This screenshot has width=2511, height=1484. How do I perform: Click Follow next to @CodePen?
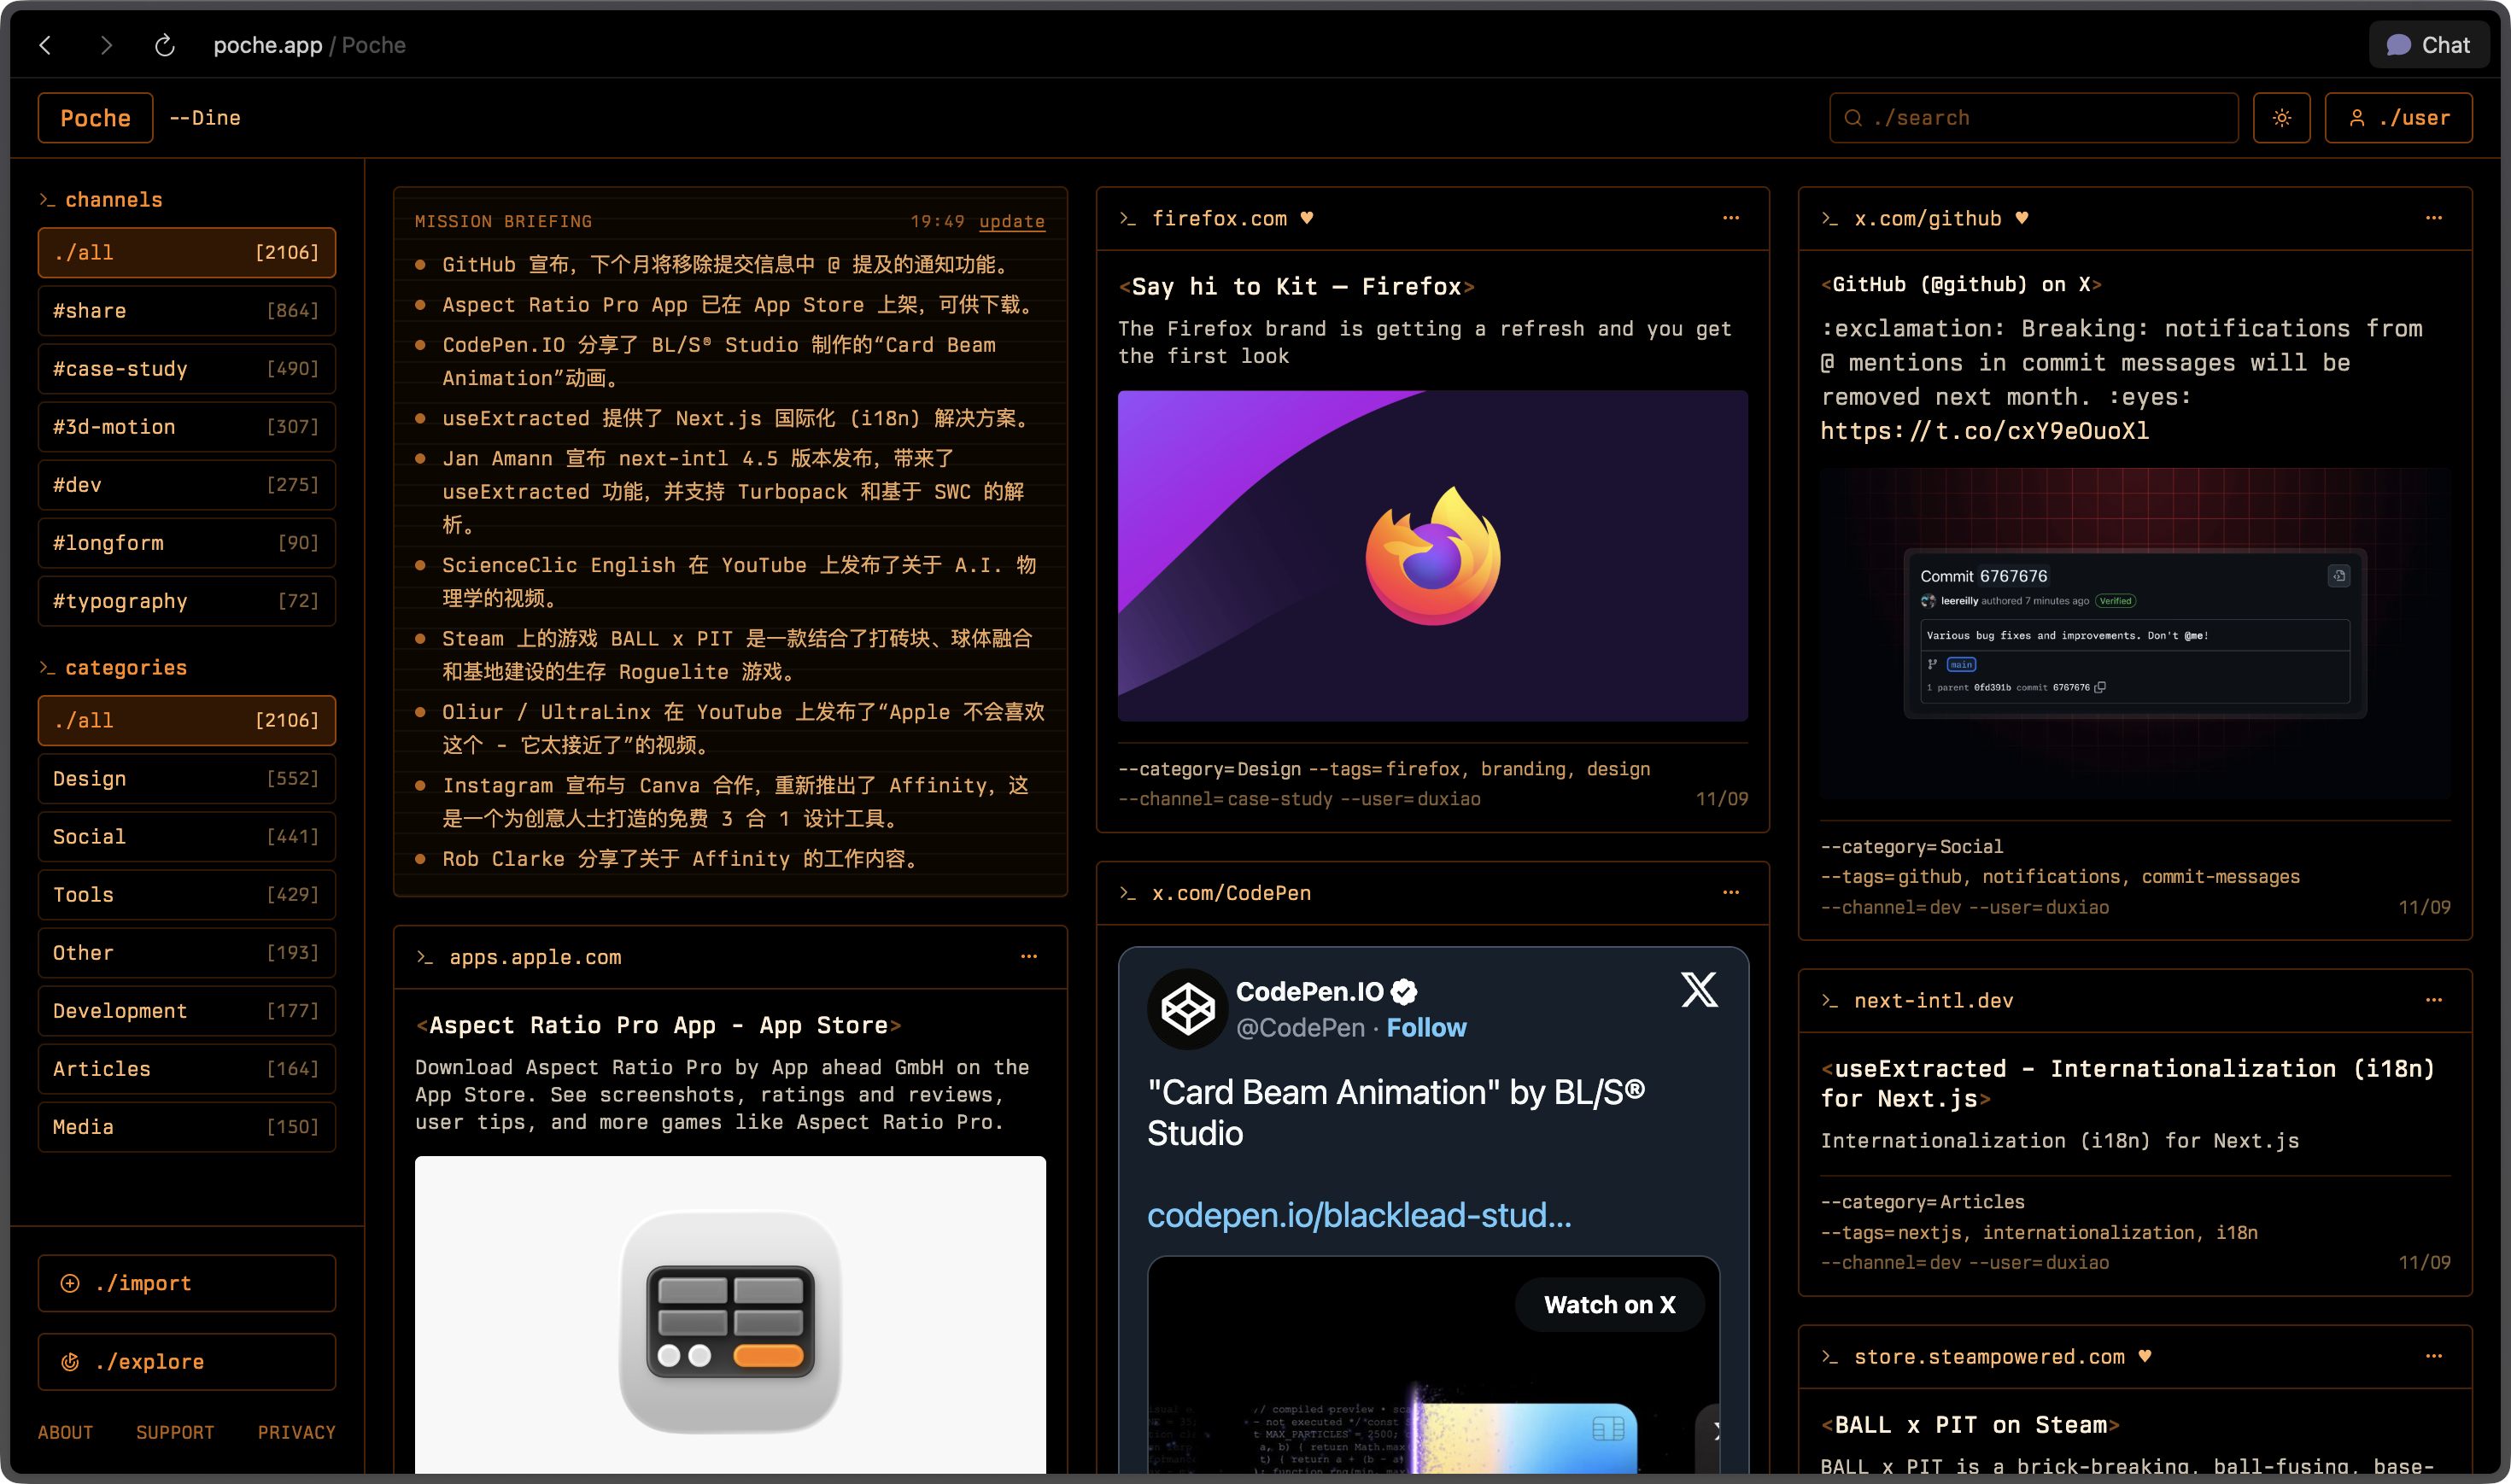pos(1427,1027)
